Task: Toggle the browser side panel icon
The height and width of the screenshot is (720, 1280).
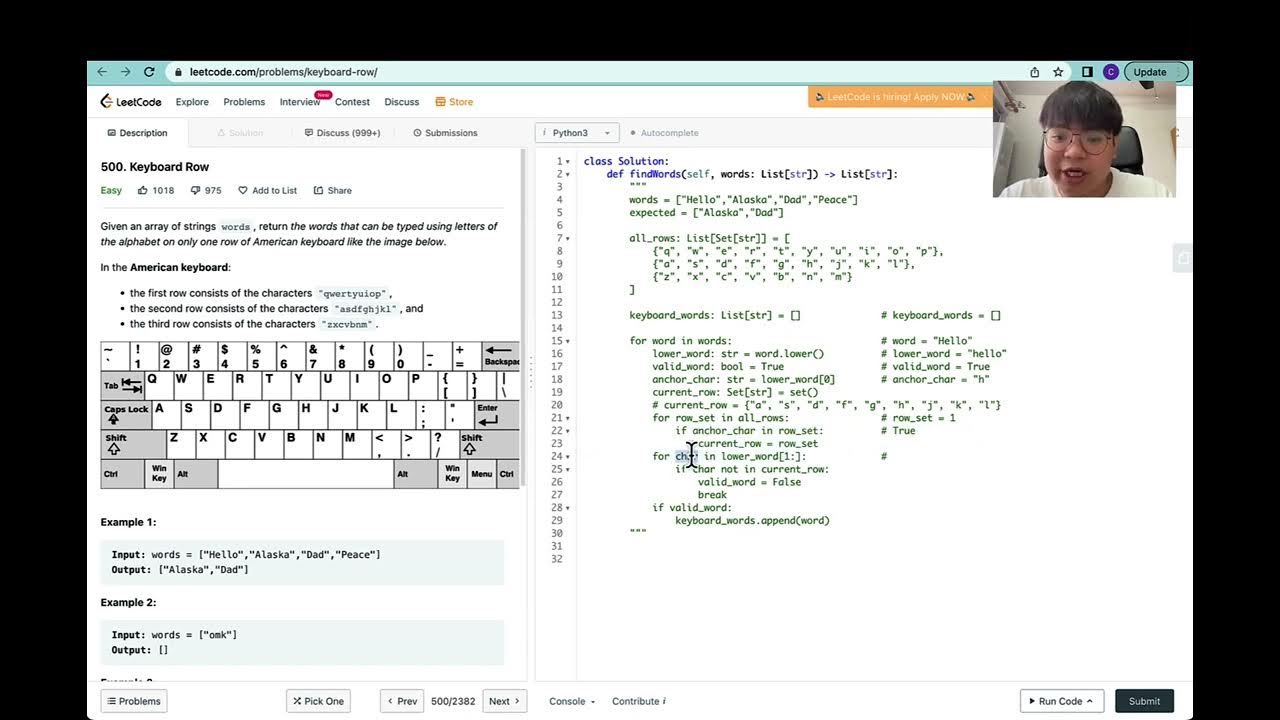Action: pos(1087,72)
